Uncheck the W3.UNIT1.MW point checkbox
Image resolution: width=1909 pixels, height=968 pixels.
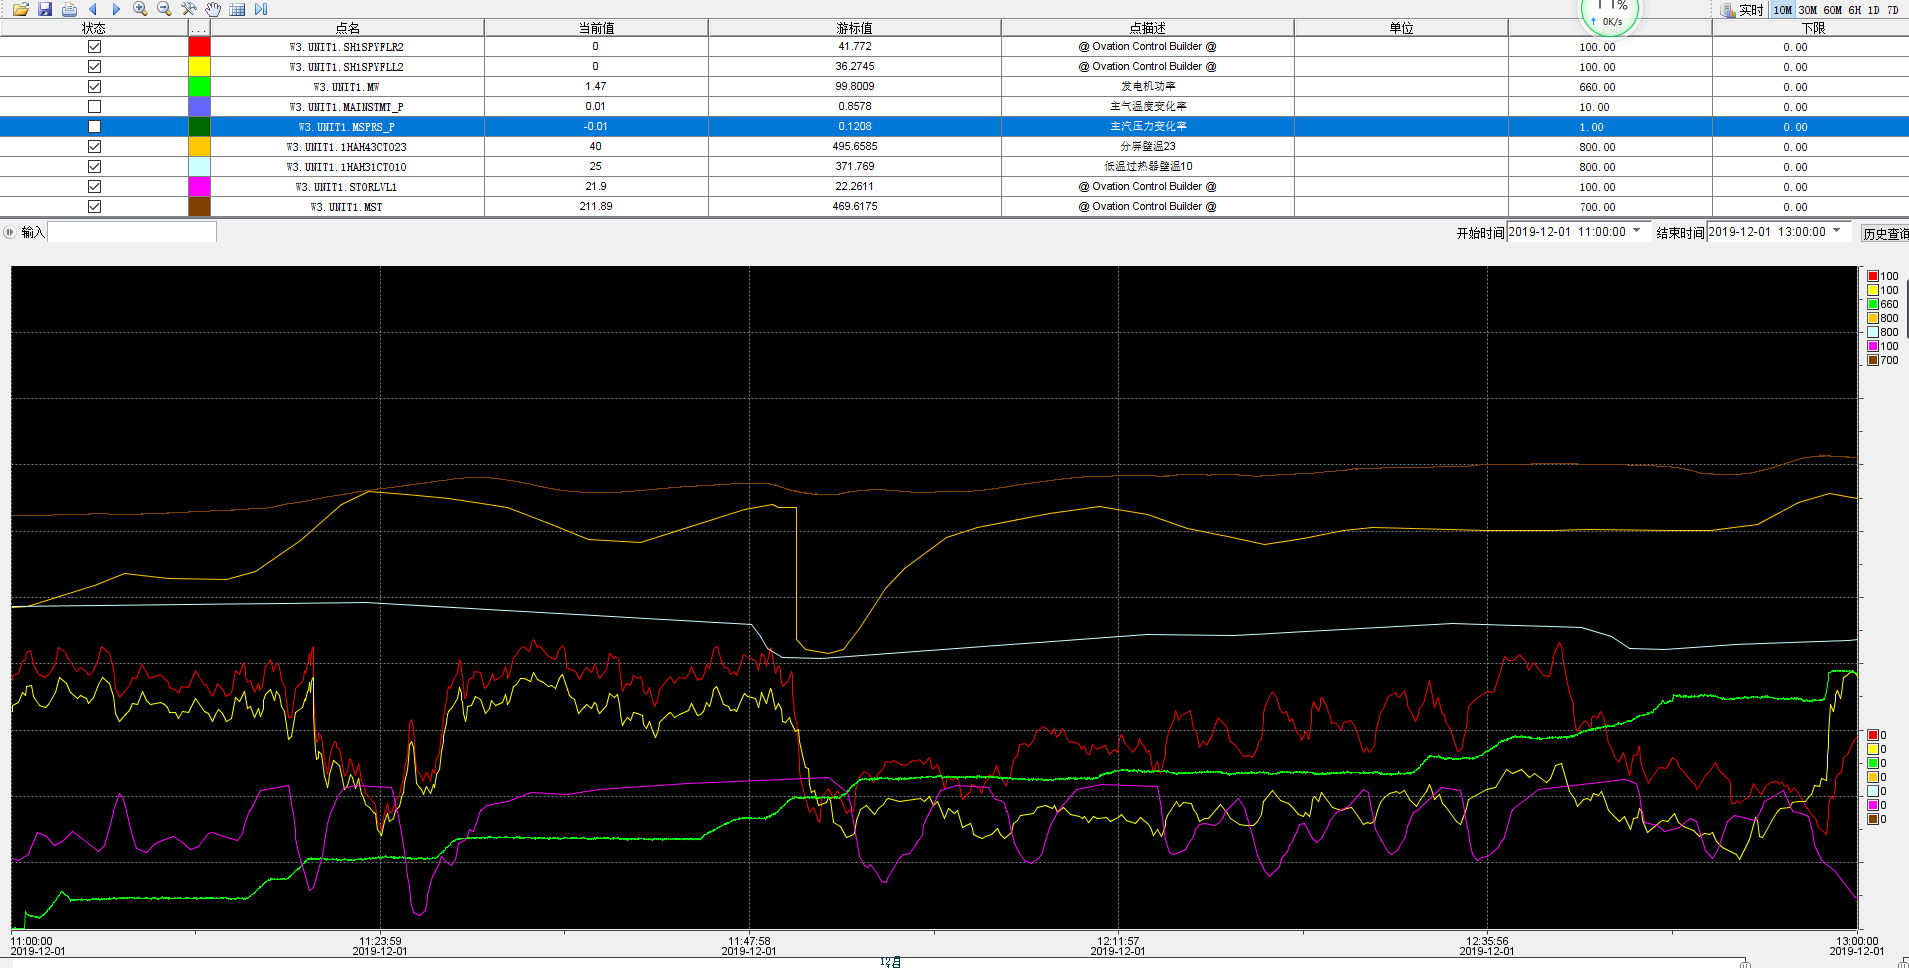(94, 87)
